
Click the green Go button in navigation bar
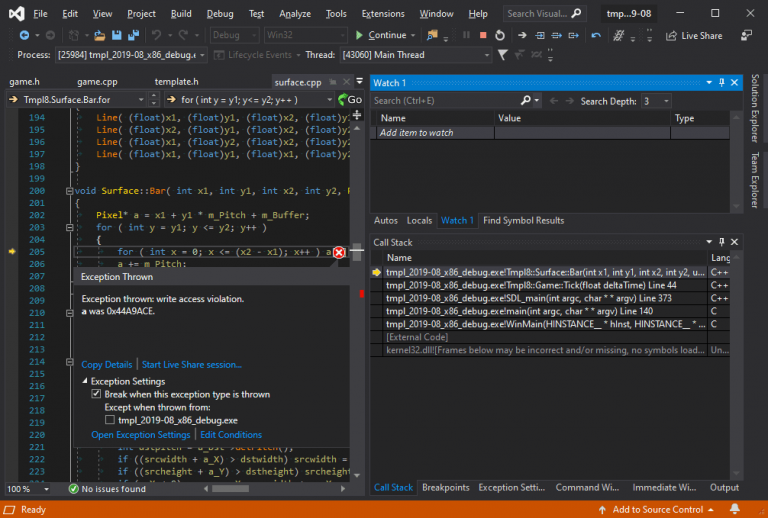pyautogui.click(x=350, y=99)
